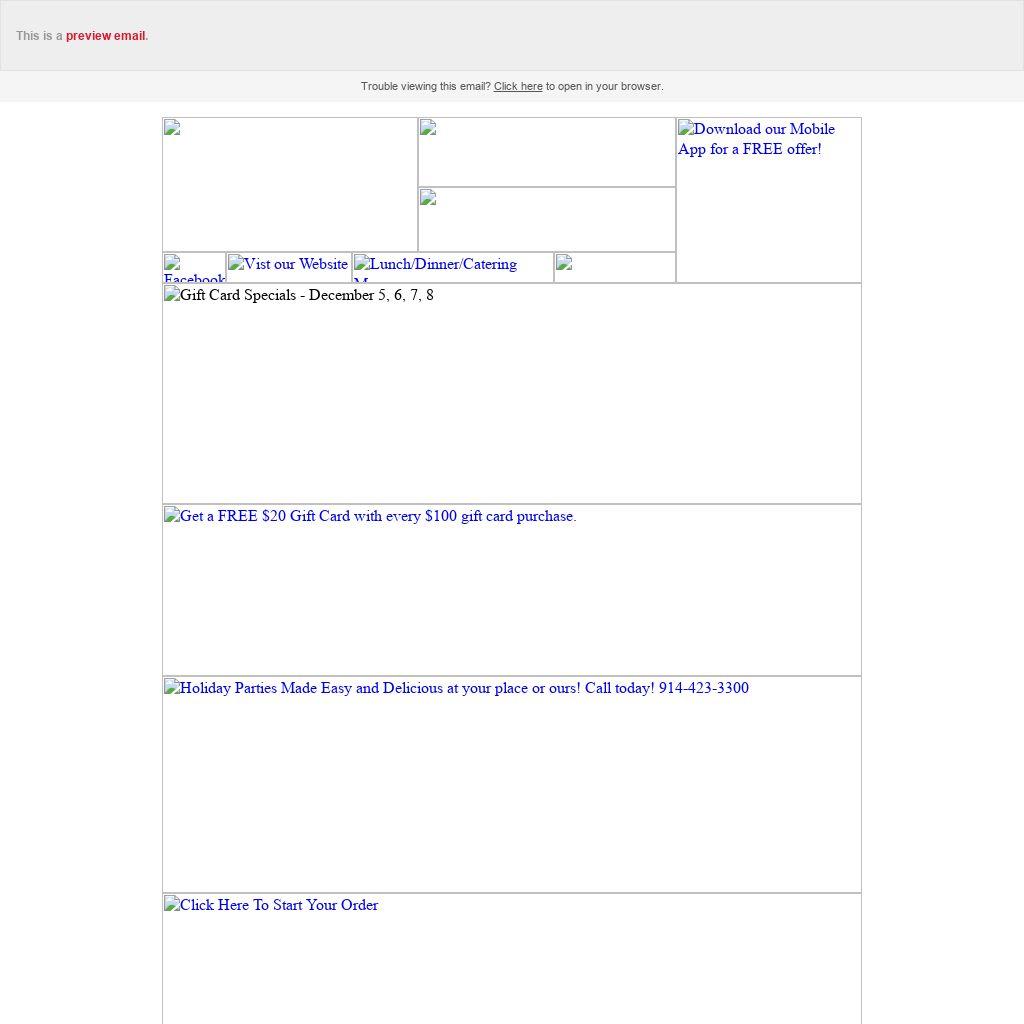Click broken image icon beside Download Mobile App
The height and width of the screenshot is (1024, 1024).
pos(686,129)
